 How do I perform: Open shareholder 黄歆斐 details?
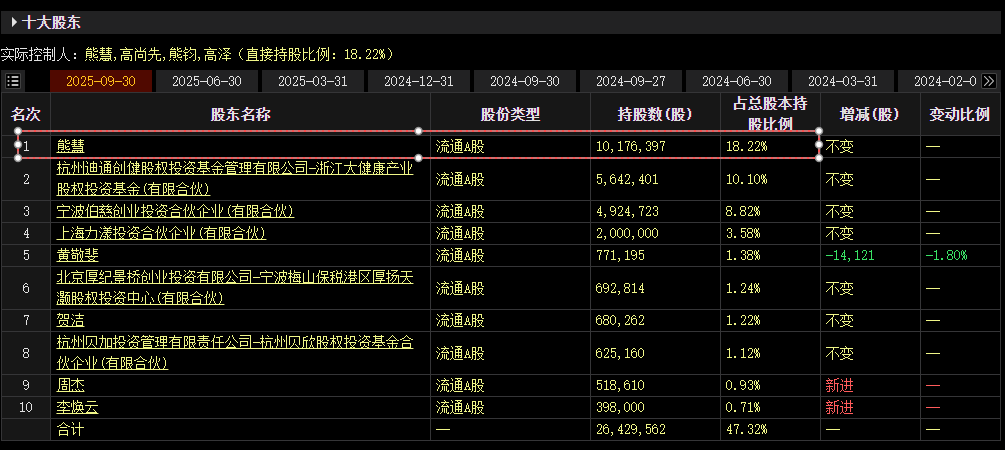pos(77,255)
